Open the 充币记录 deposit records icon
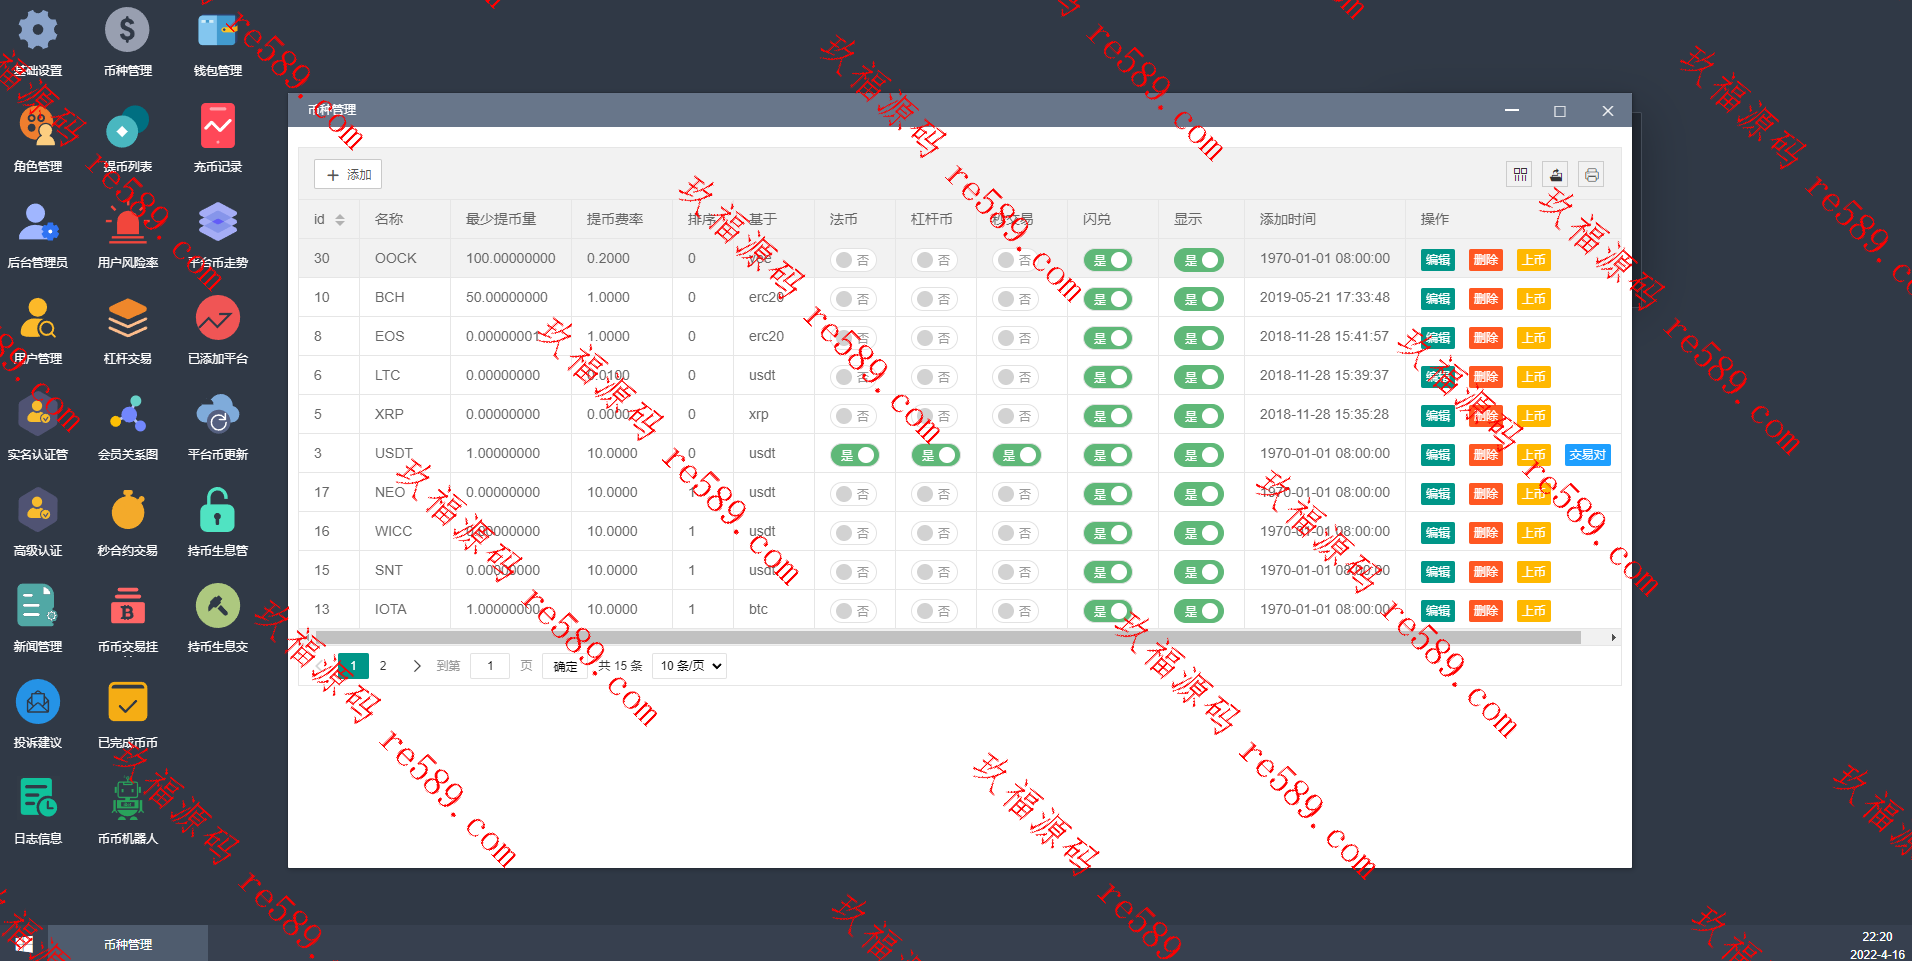Screen dimensions: 1912x961 click(x=218, y=138)
